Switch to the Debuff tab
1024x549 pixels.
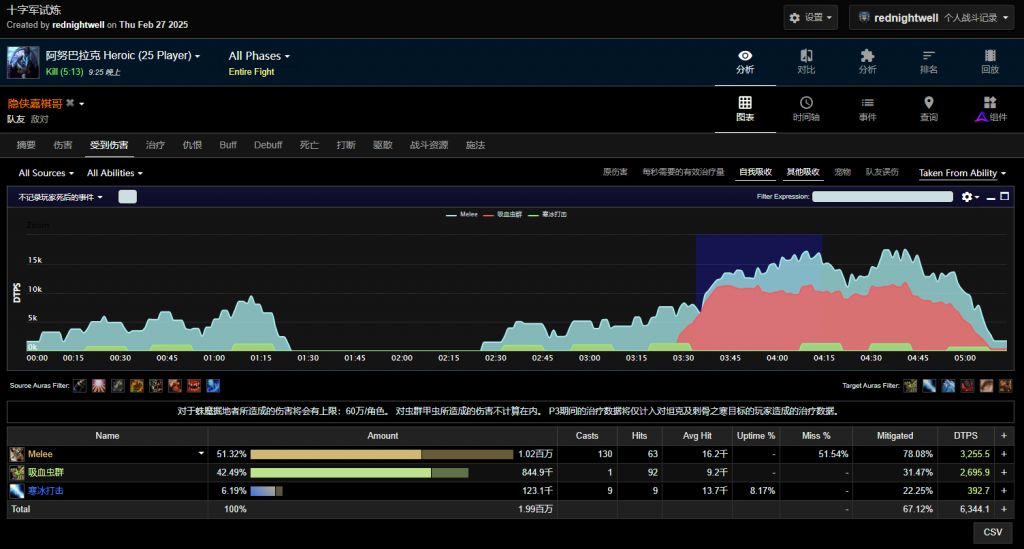(268, 145)
